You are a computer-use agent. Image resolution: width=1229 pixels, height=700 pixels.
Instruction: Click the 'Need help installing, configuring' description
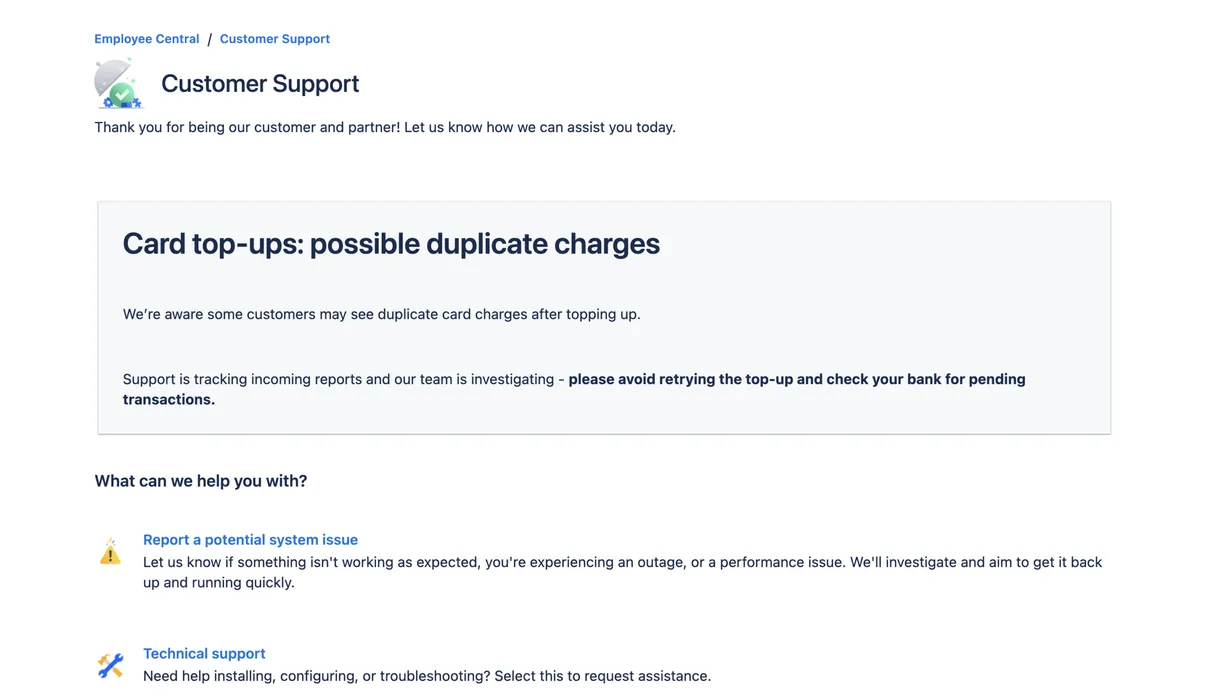426,676
